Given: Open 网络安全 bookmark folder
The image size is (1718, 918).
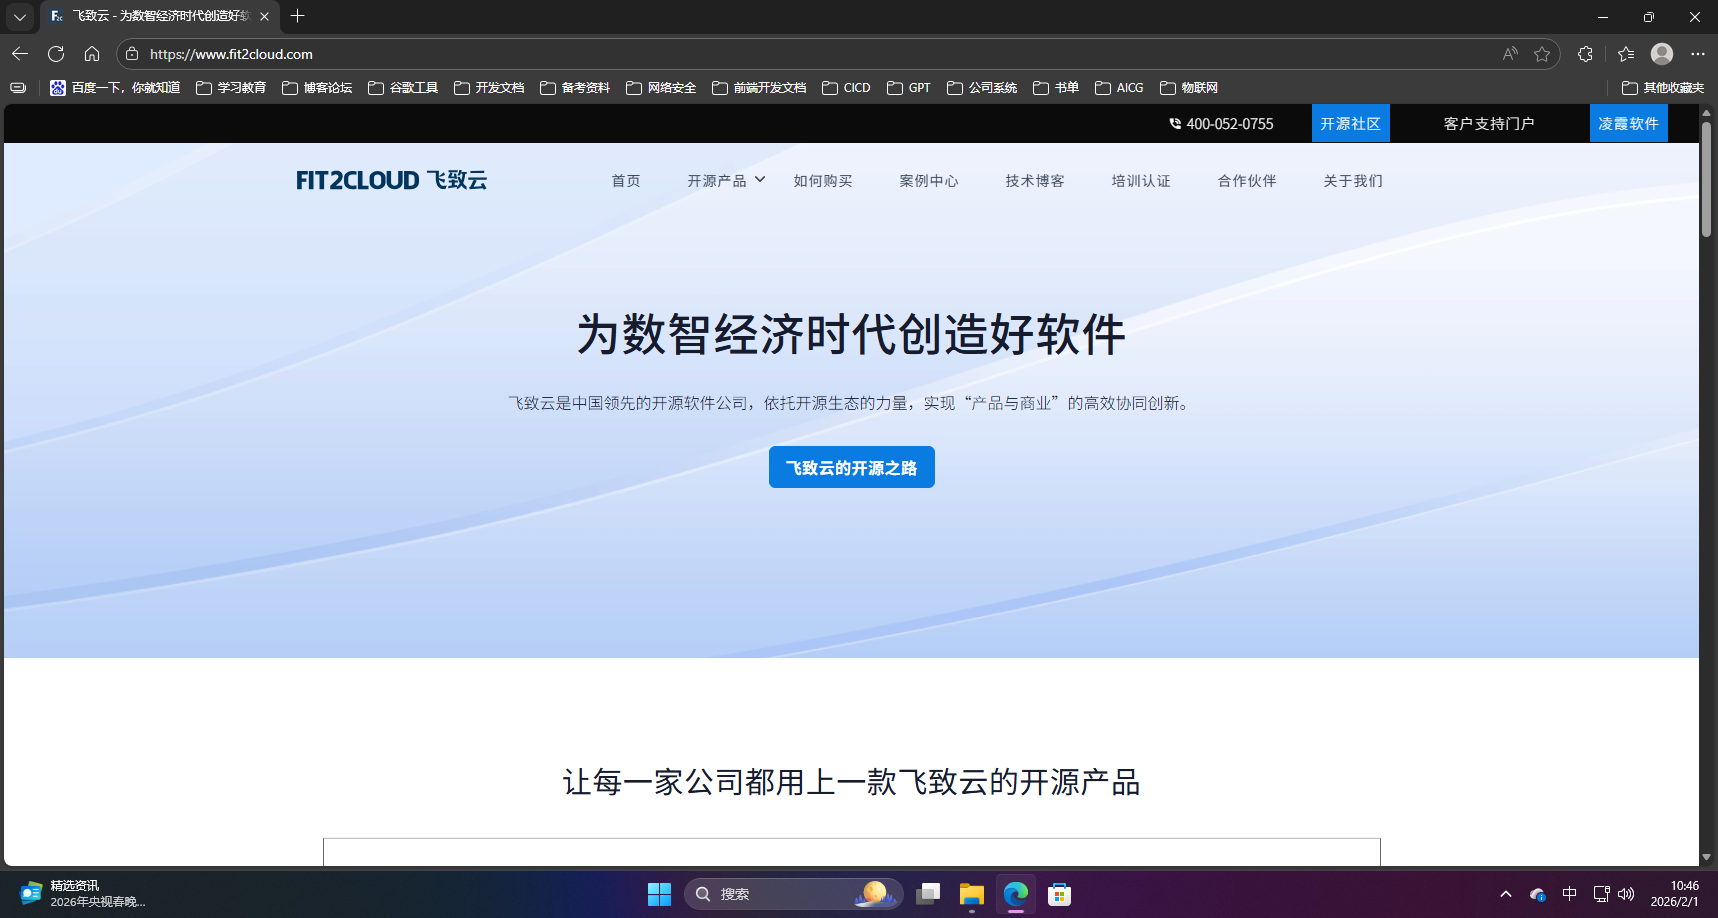Looking at the screenshot, I should point(661,88).
